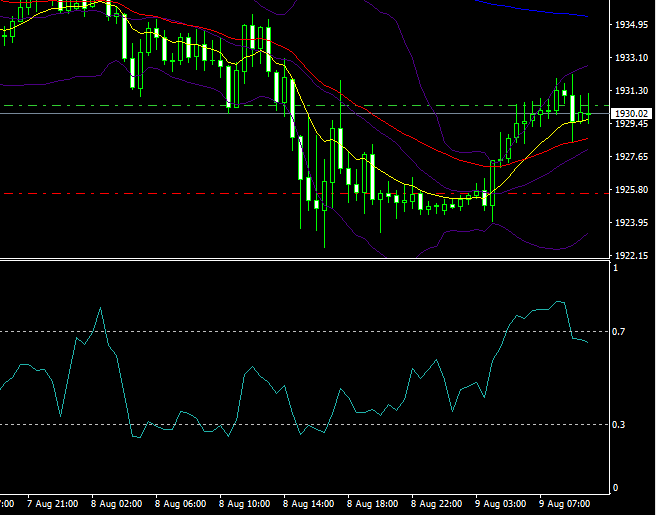
Task: Click the 0.7 oscillator level label
Action: pos(619,331)
